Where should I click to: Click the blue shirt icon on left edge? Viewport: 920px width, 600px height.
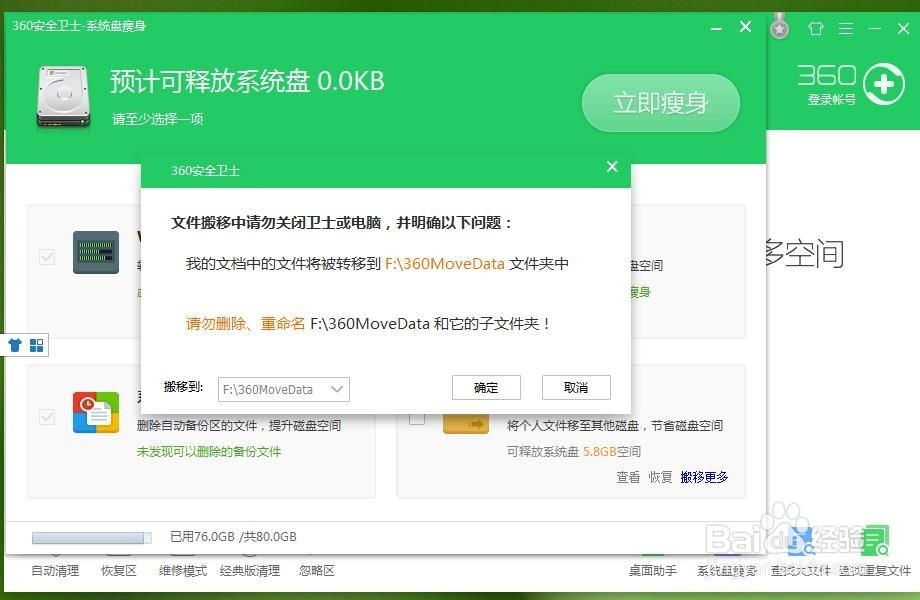15,345
